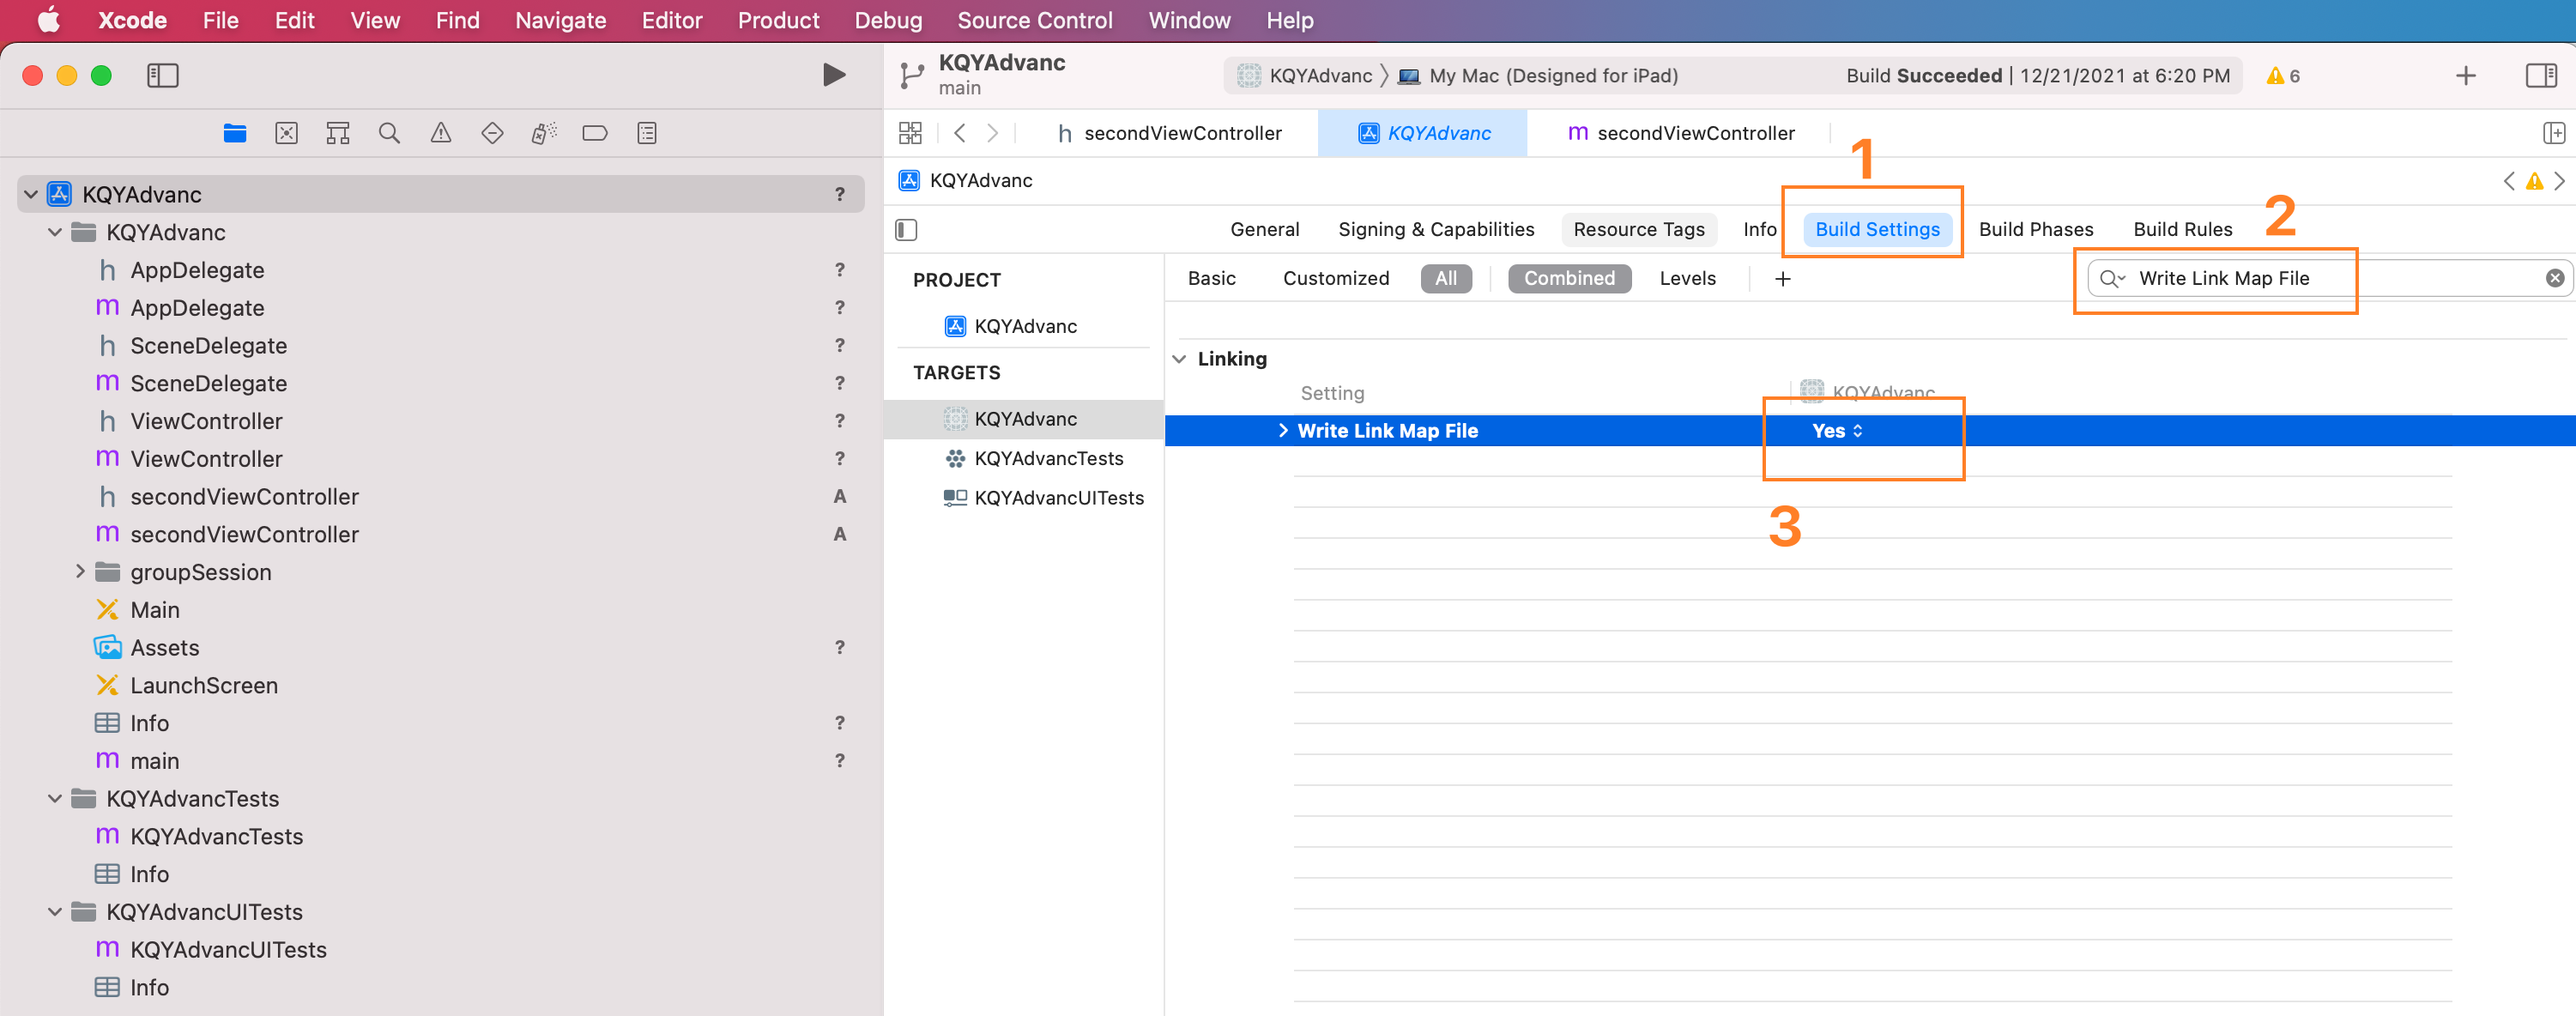Click the related items grid icon
2576x1016 pixels.
(x=910, y=133)
